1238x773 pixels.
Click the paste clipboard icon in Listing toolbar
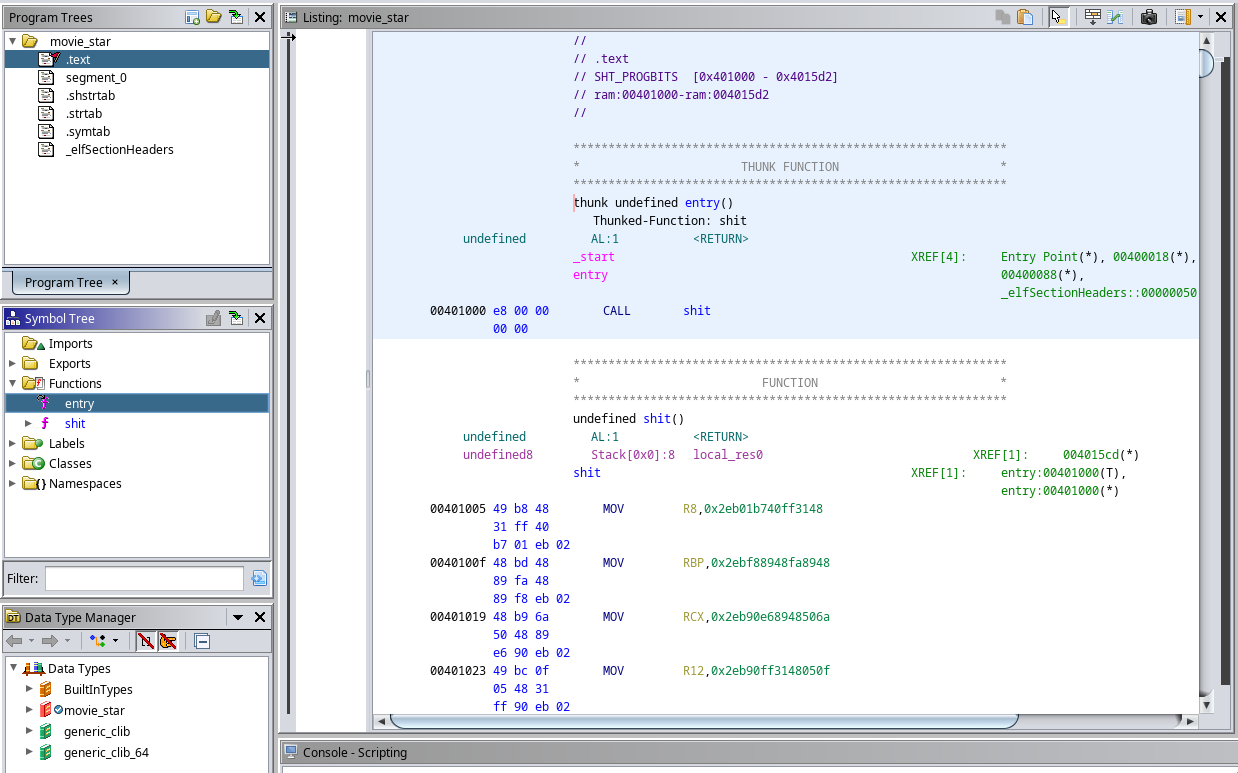click(x=1025, y=17)
